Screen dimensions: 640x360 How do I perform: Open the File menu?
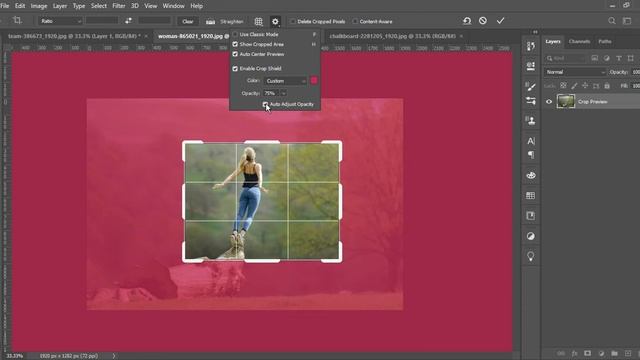click(x=4, y=6)
